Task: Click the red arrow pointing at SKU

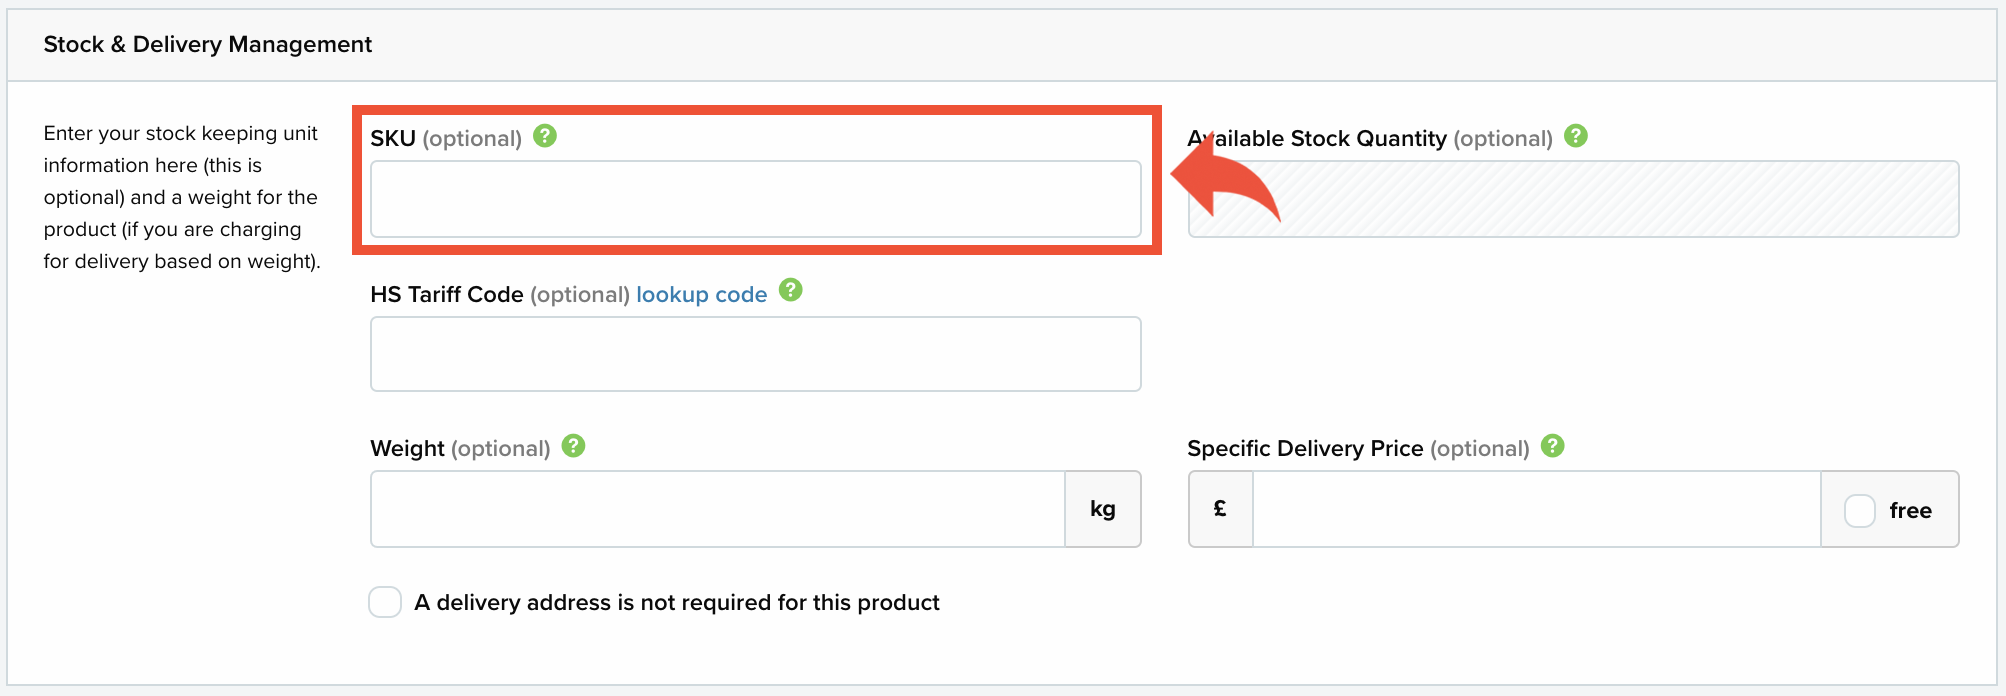Action: (1225, 178)
